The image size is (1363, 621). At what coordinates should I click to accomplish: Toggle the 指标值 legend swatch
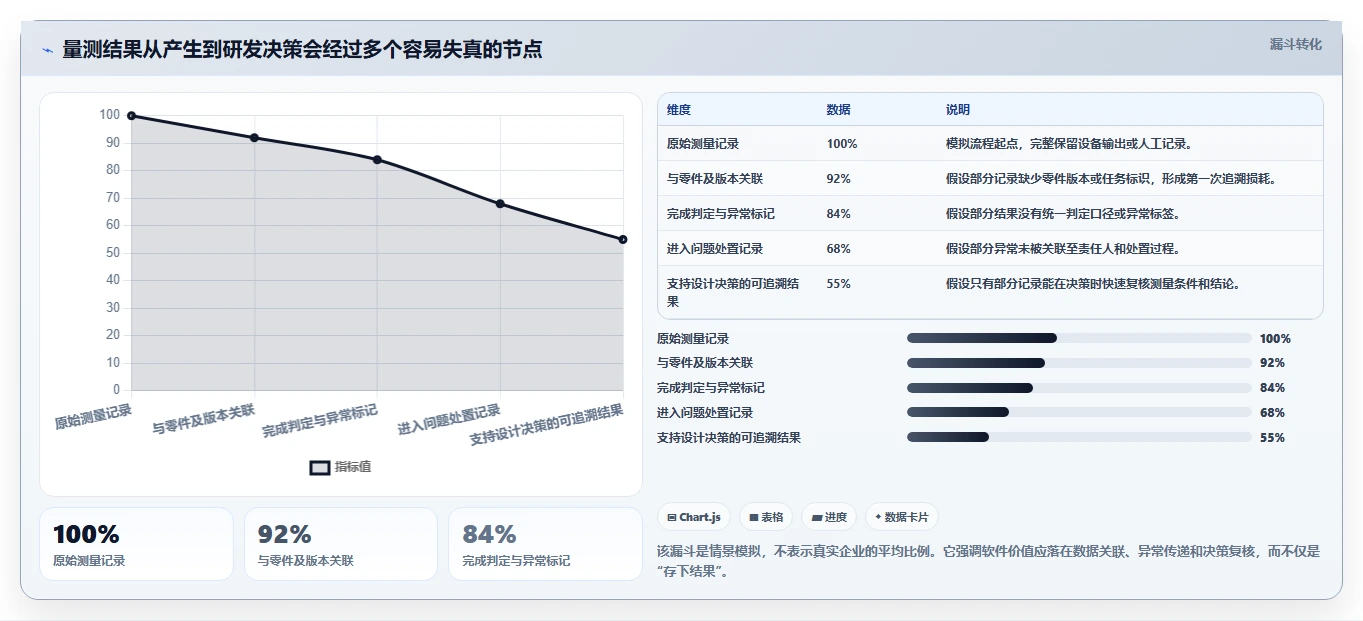coord(319,467)
